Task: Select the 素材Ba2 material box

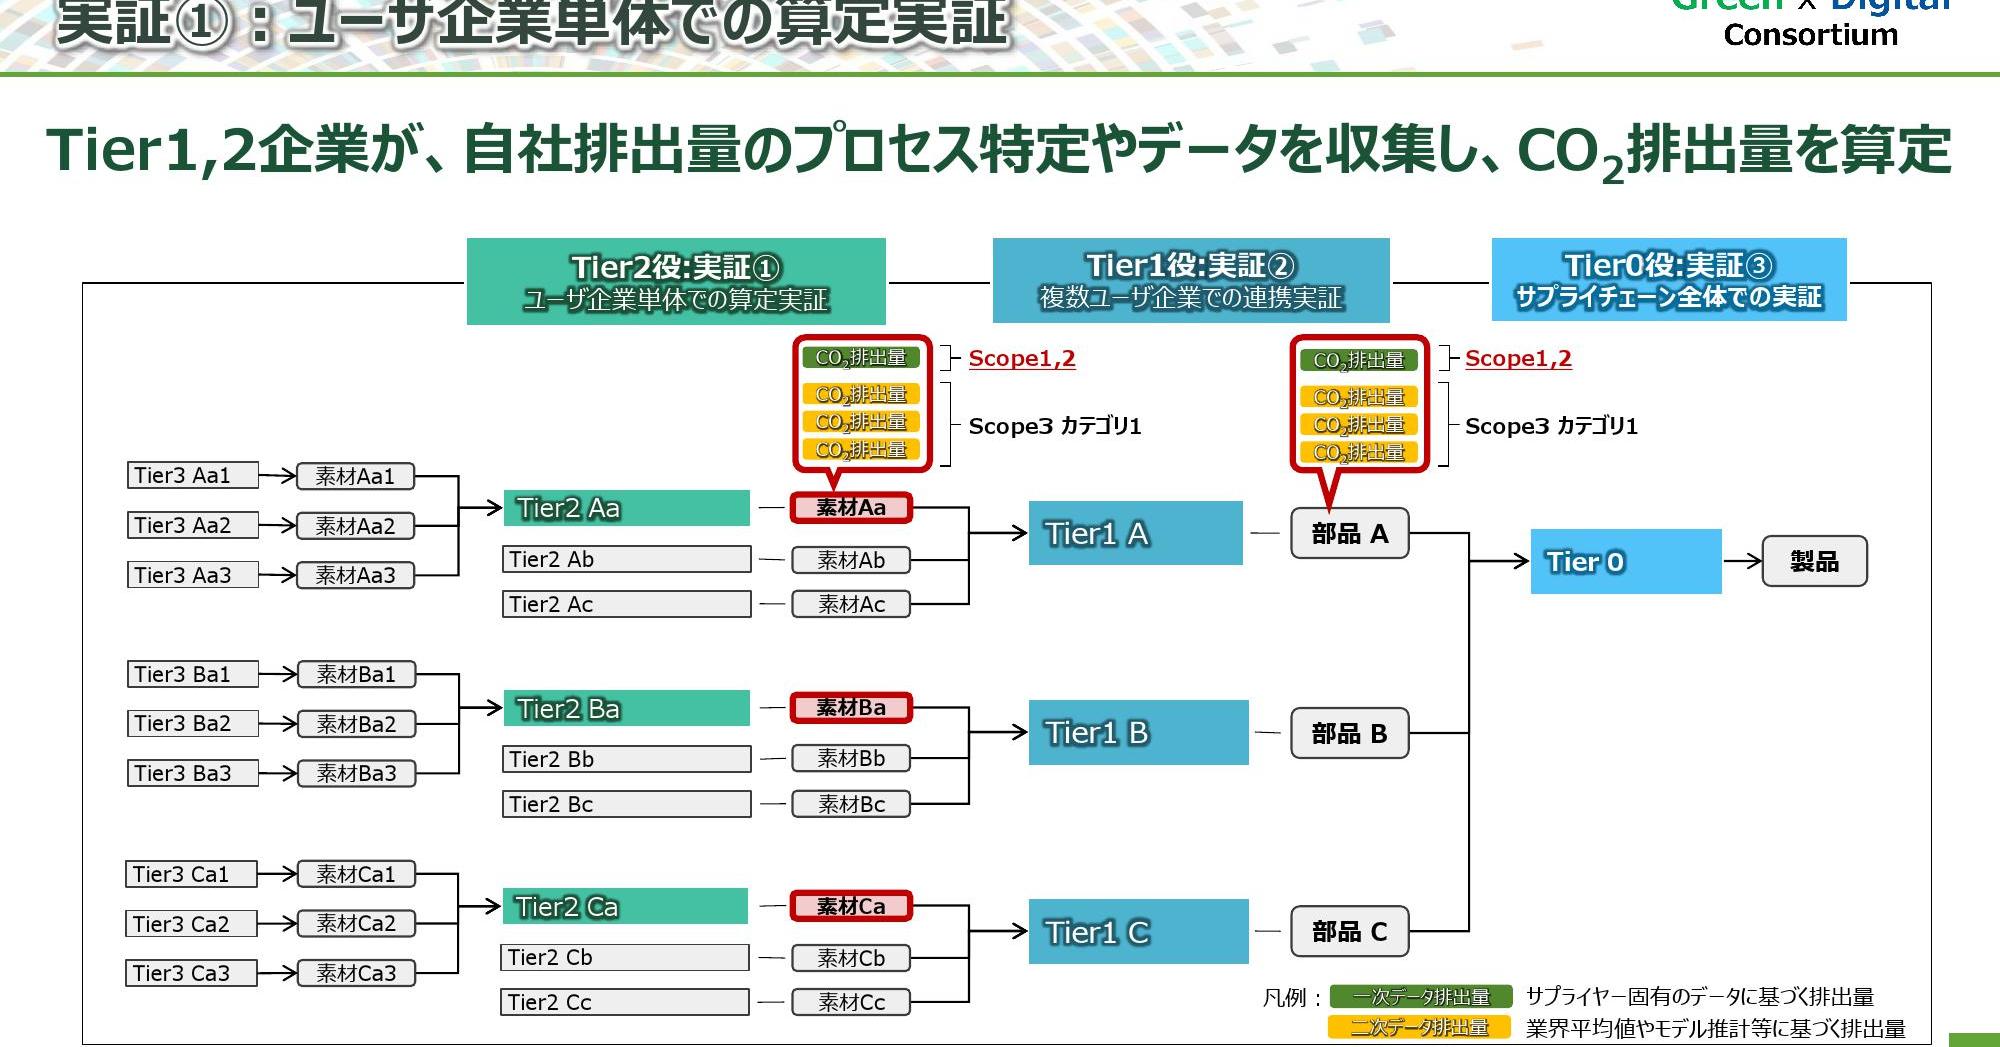Action: pos(356,724)
